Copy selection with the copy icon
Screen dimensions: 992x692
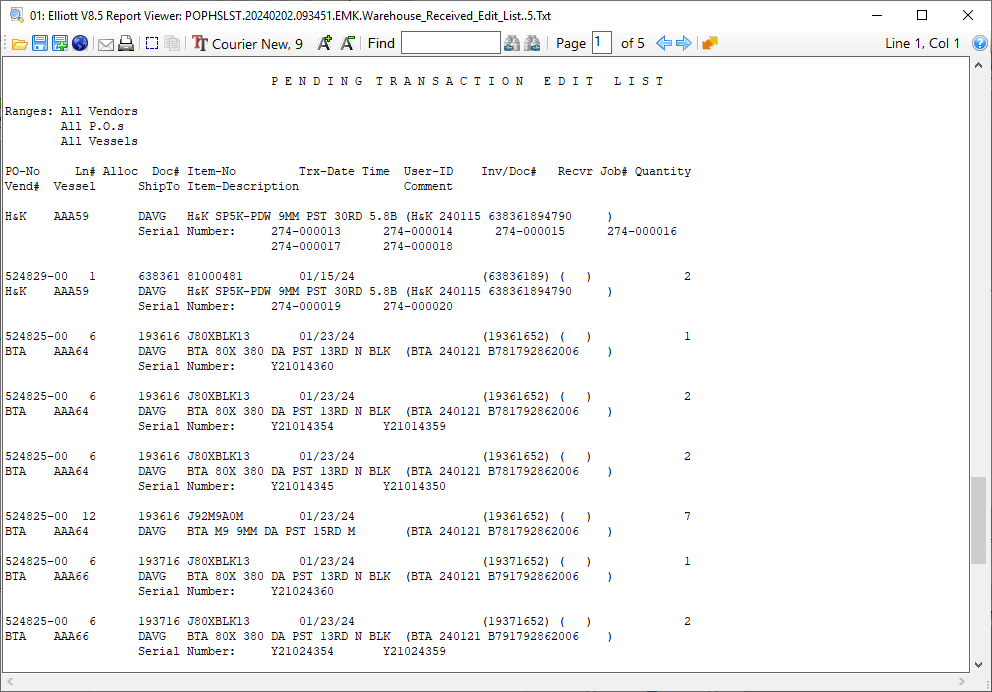172,44
